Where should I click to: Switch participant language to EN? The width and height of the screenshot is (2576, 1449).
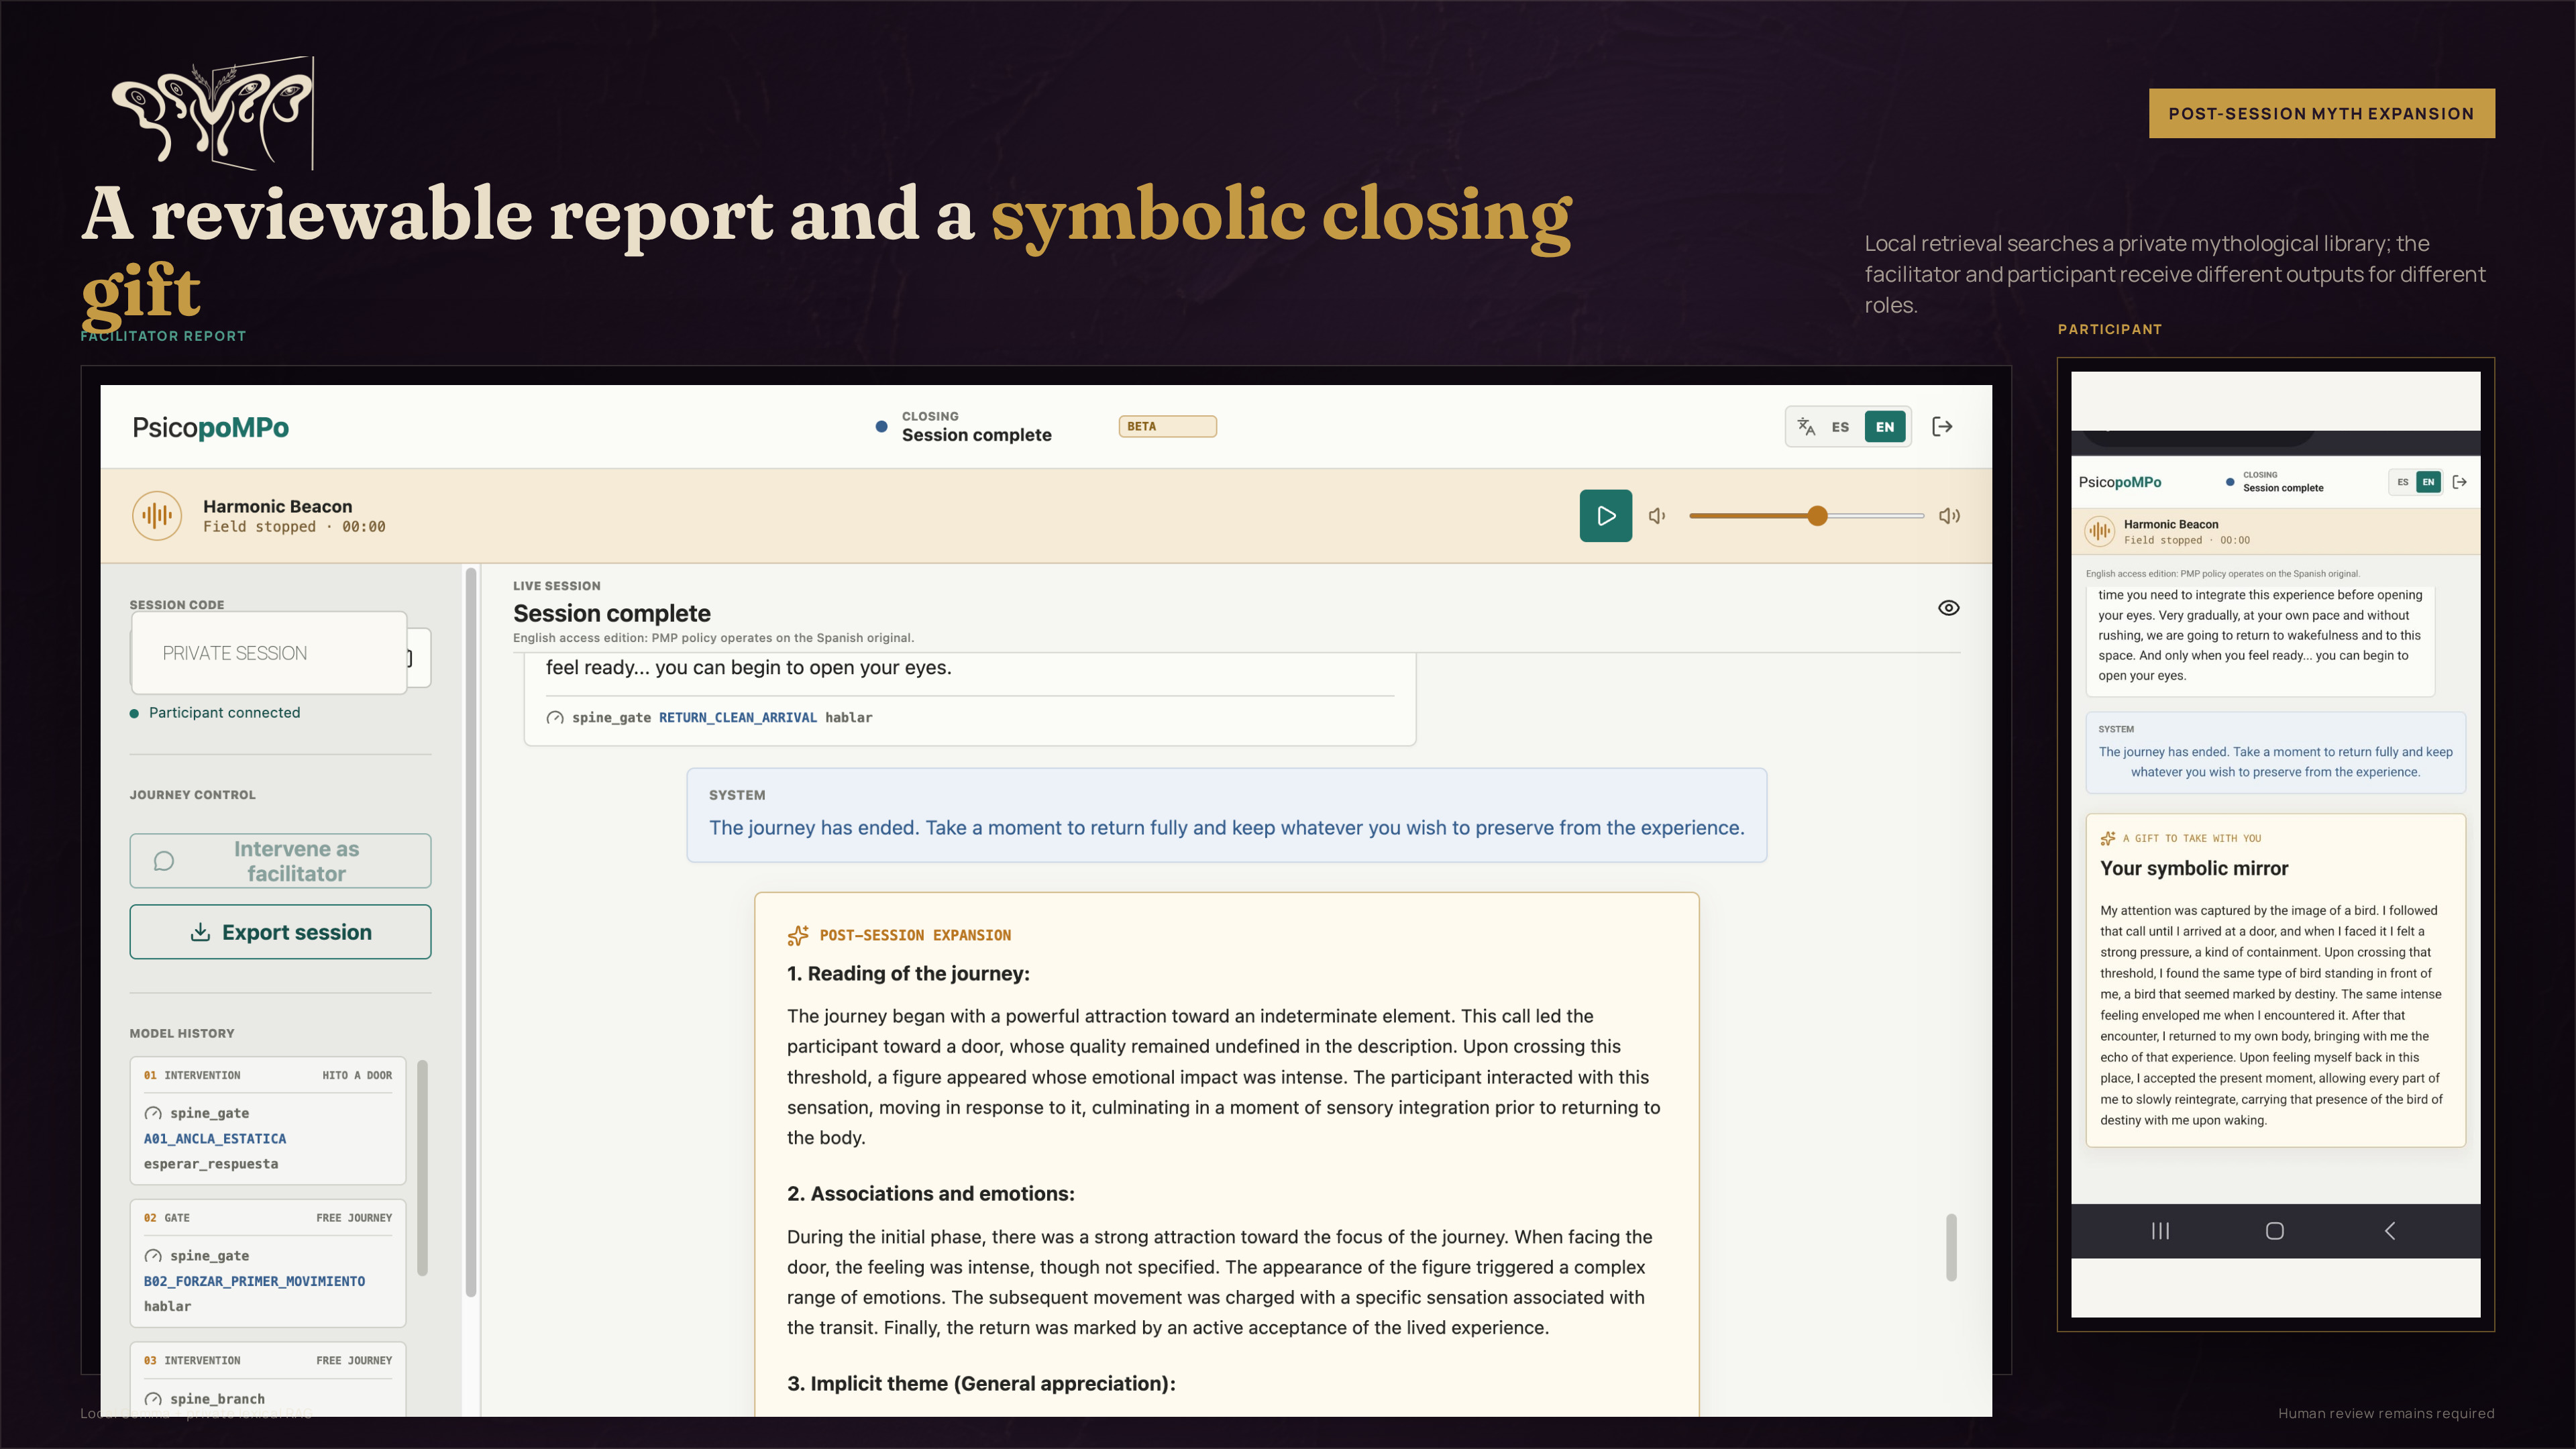click(x=2428, y=482)
